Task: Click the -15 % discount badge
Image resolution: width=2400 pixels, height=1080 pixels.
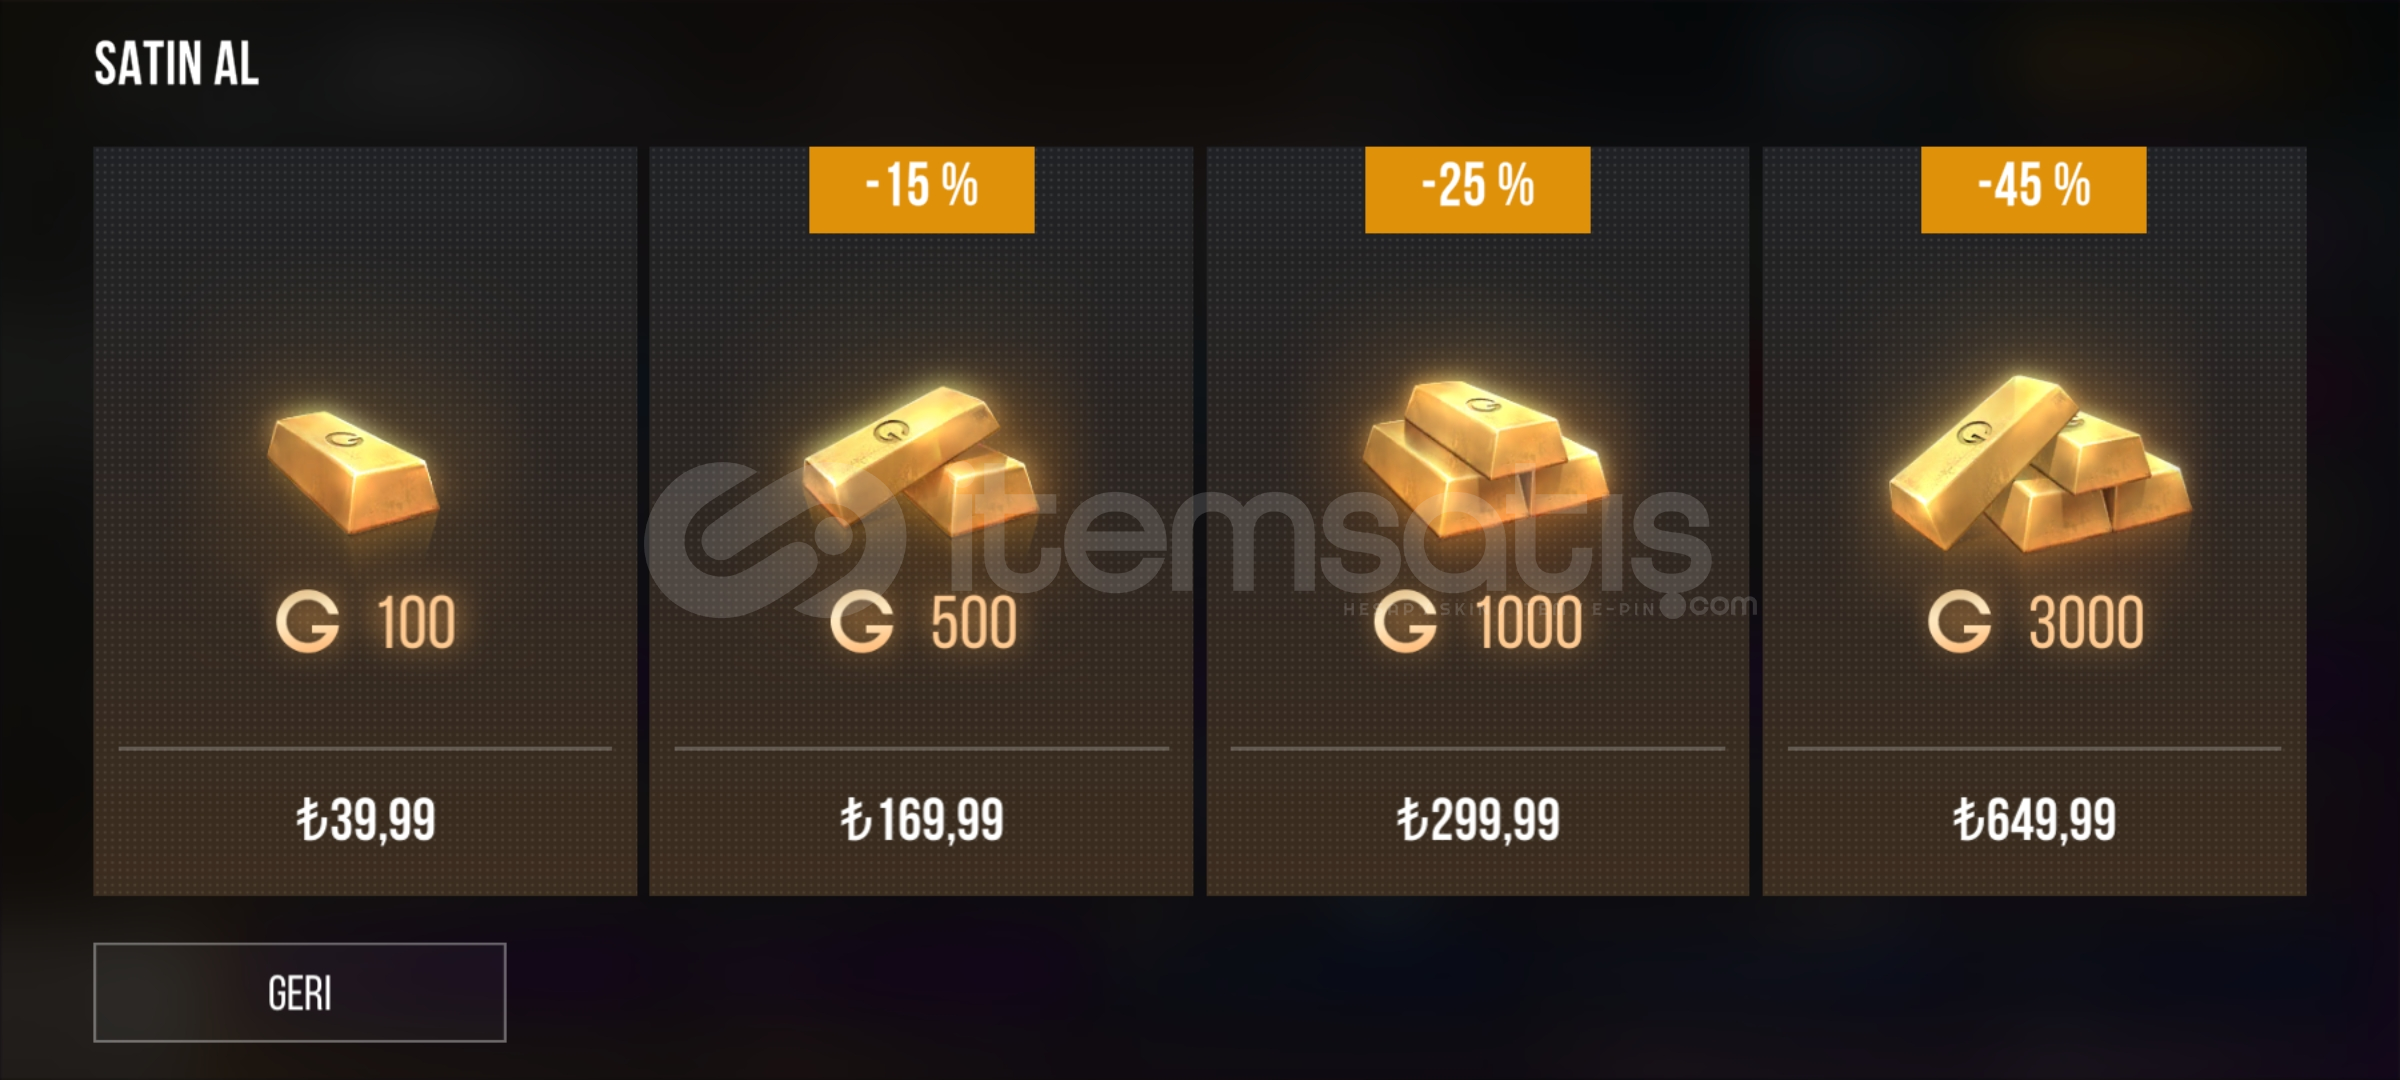Action: coord(921,190)
